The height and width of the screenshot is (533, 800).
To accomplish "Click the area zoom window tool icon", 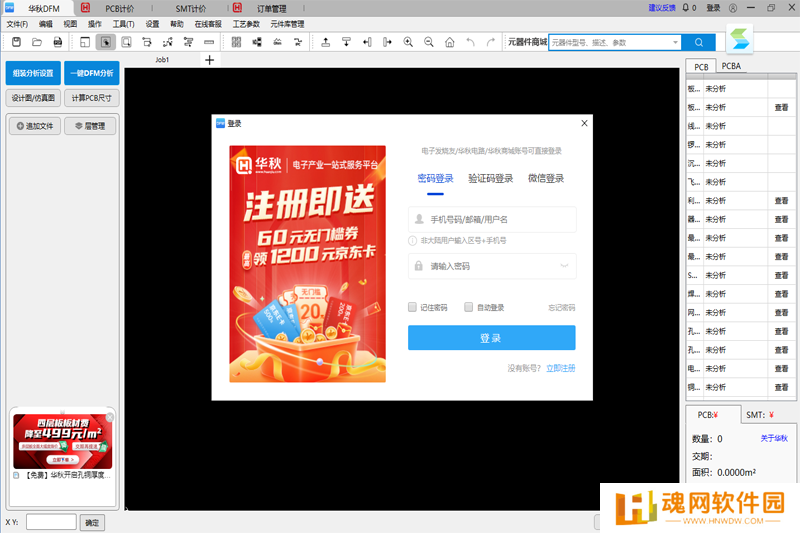I will coord(126,42).
